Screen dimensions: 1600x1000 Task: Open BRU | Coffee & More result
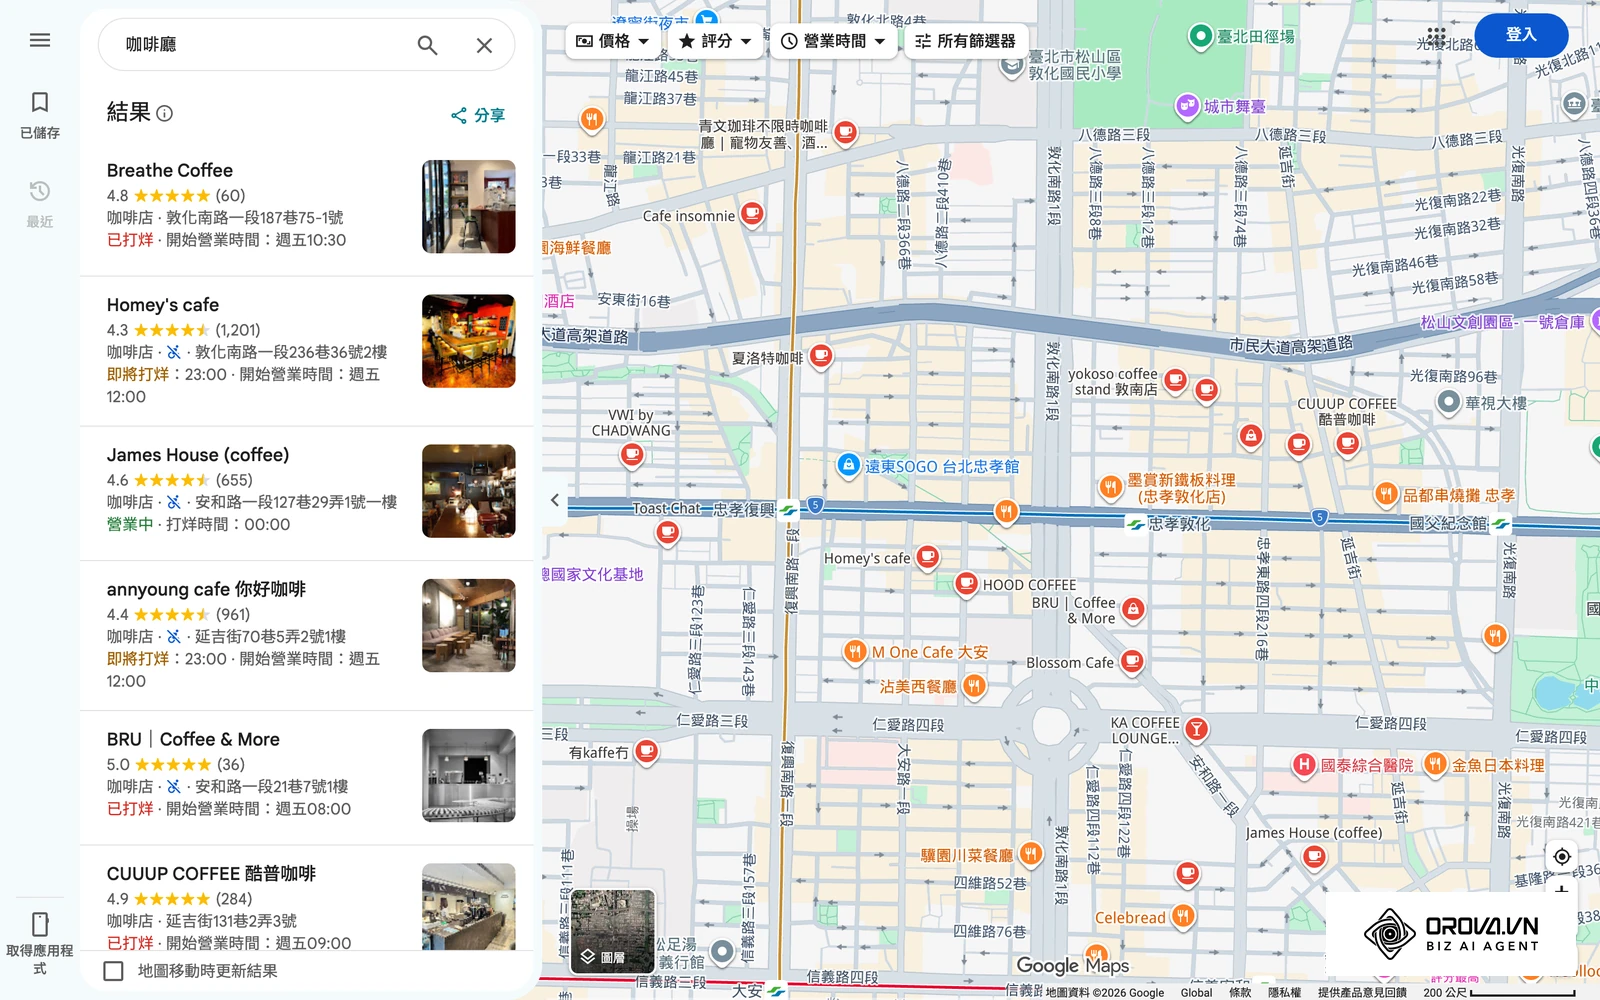tap(308, 777)
